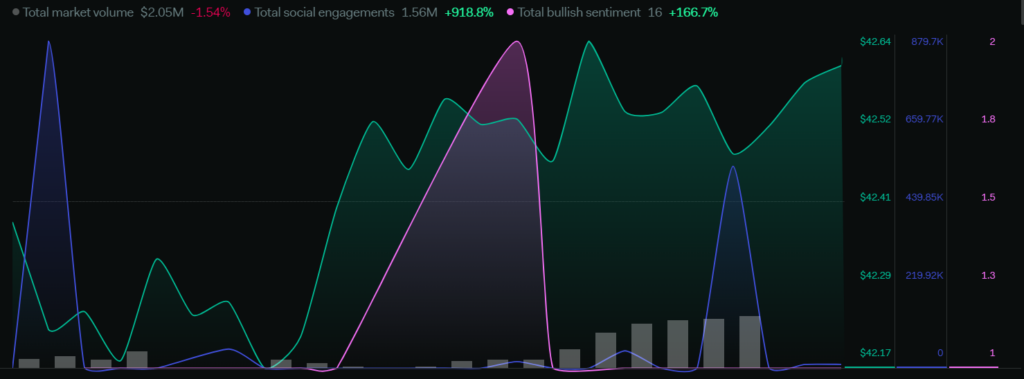Click the '439.85K' engagements axis label
The height and width of the screenshot is (379, 1024).
tap(924, 197)
